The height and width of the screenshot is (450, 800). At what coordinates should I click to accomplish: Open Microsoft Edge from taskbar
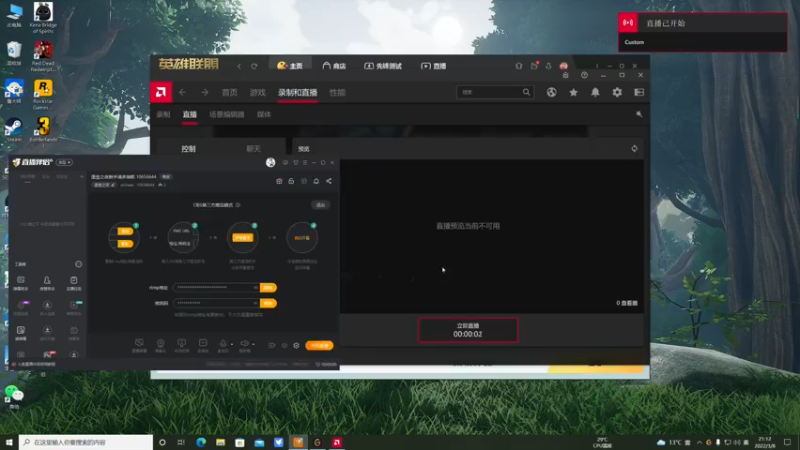pyautogui.click(x=201, y=442)
